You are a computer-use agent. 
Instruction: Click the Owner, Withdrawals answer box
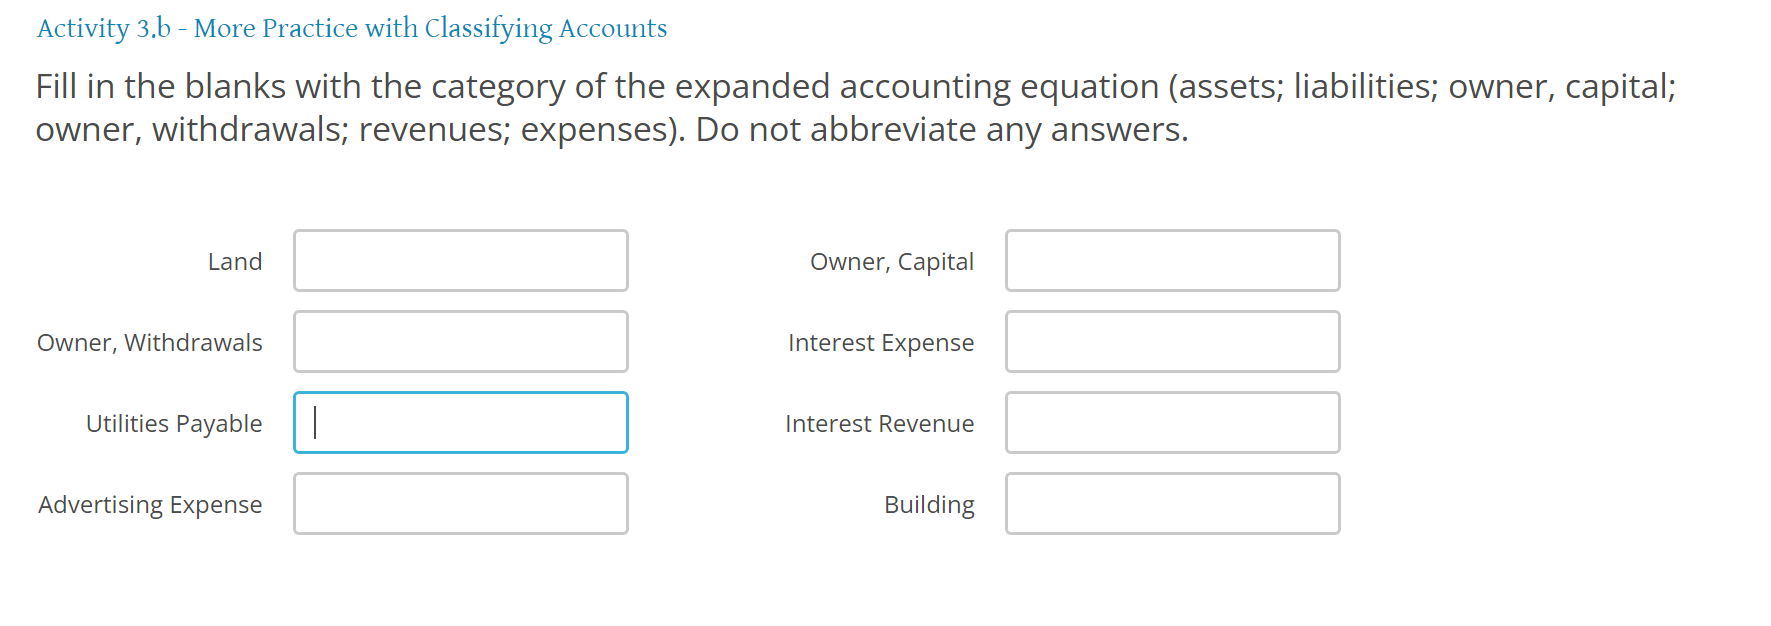pyautogui.click(x=460, y=341)
